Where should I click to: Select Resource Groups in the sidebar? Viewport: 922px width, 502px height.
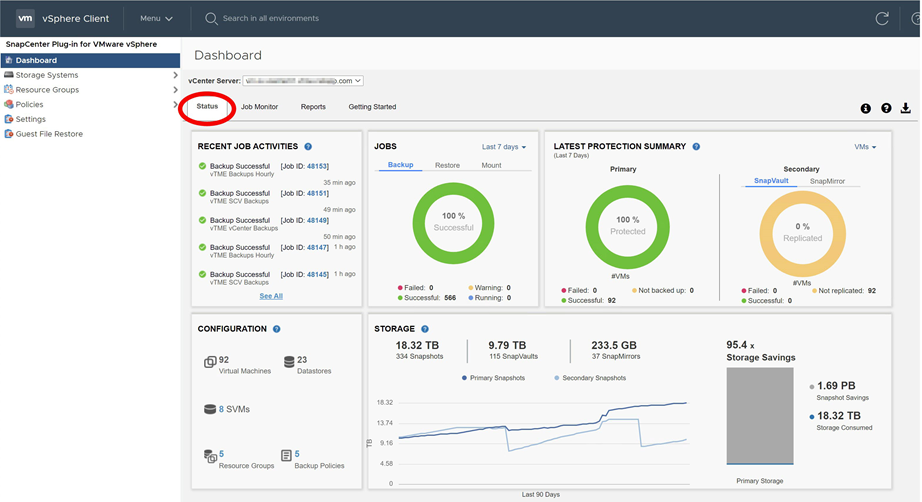click(x=47, y=90)
